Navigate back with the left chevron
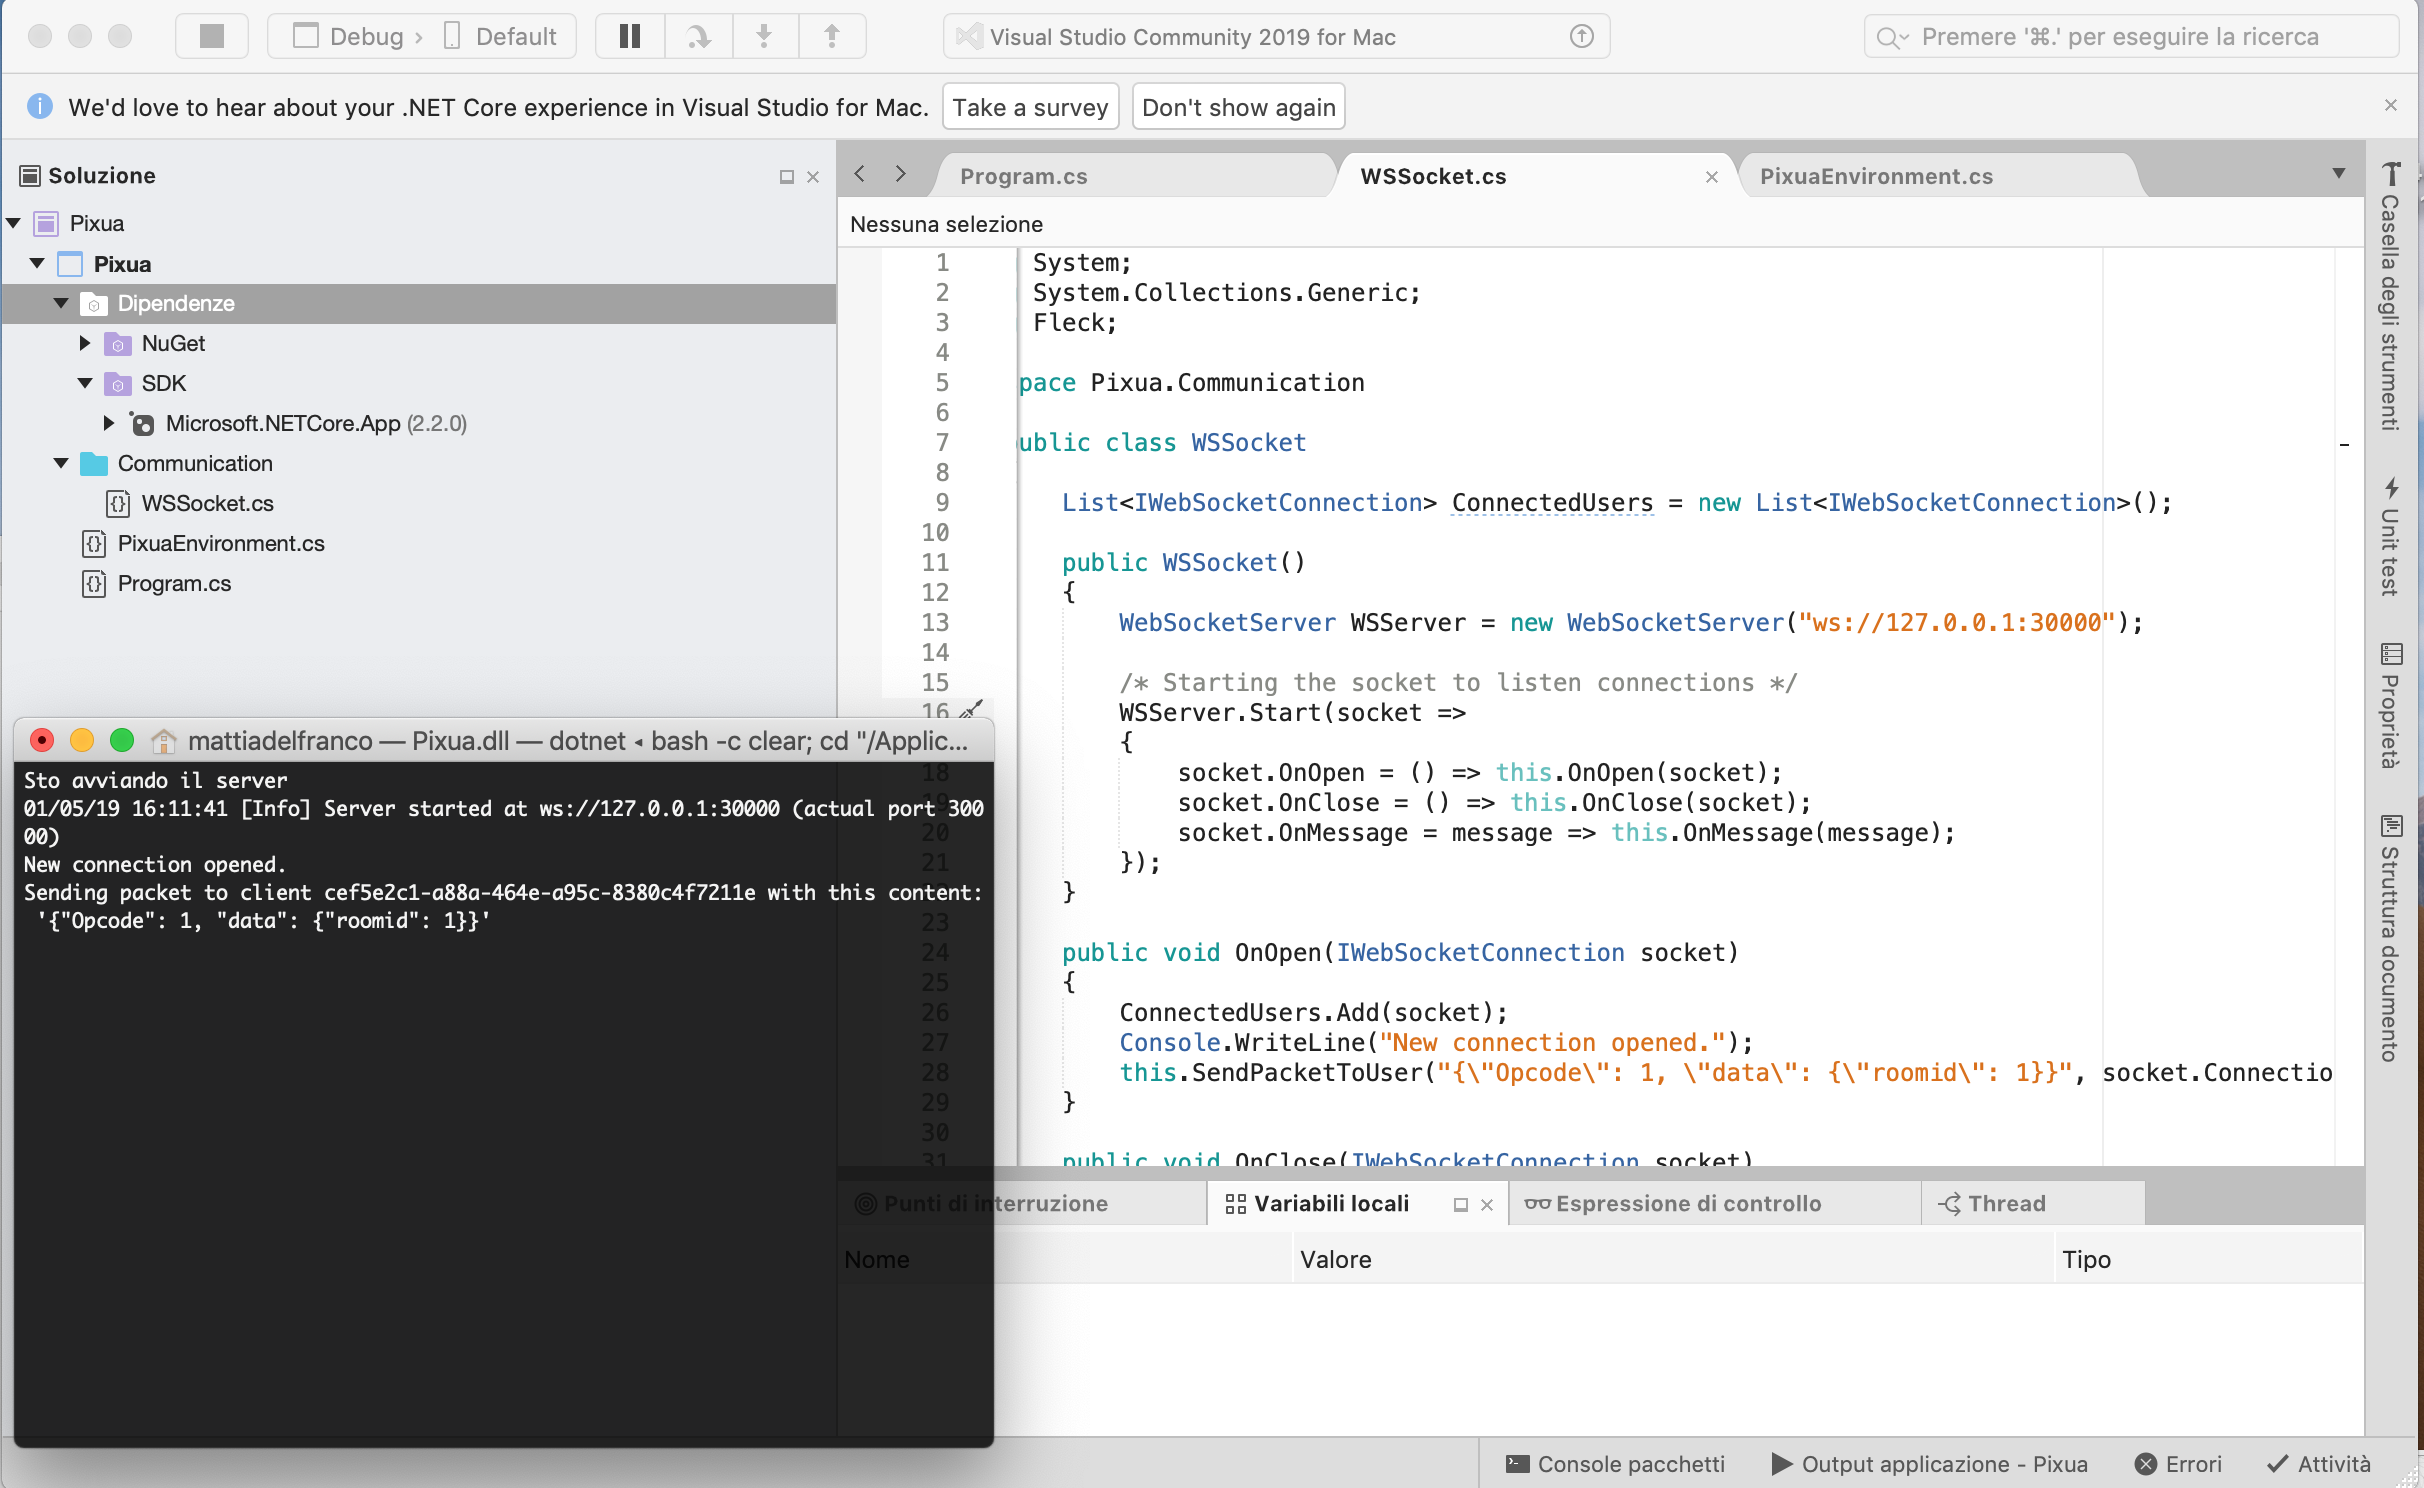This screenshot has width=2424, height=1488. coord(859,174)
